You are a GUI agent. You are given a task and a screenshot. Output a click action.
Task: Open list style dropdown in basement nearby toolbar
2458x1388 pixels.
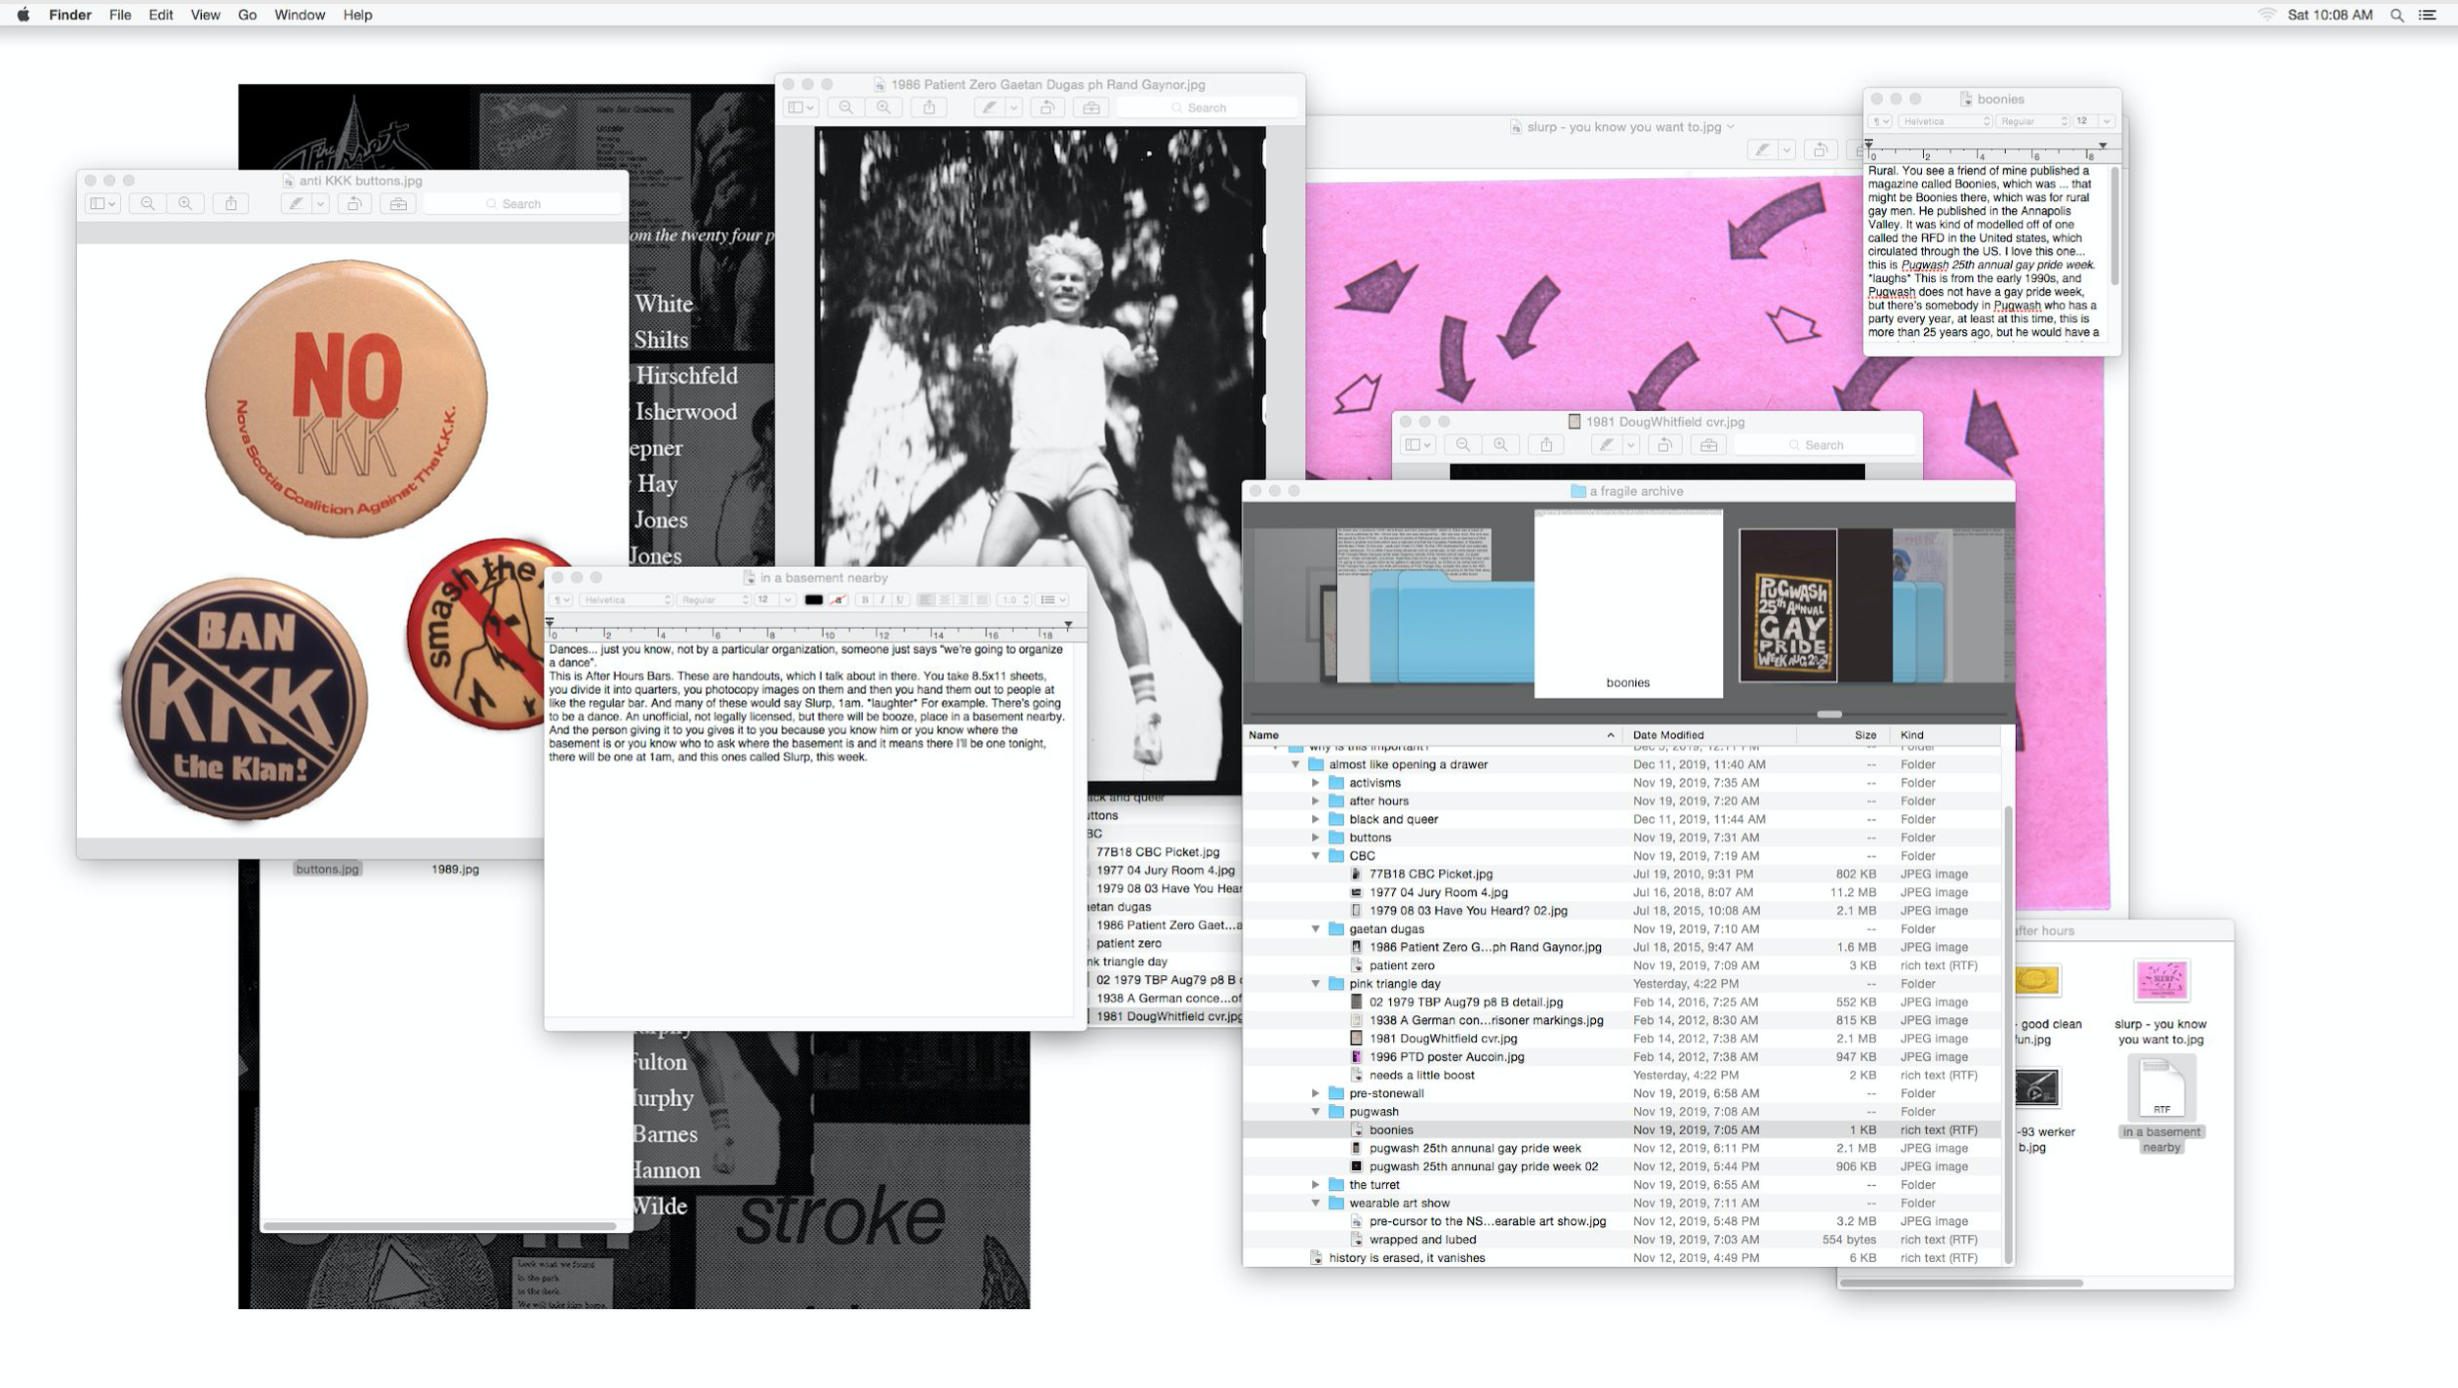pos(1053,600)
